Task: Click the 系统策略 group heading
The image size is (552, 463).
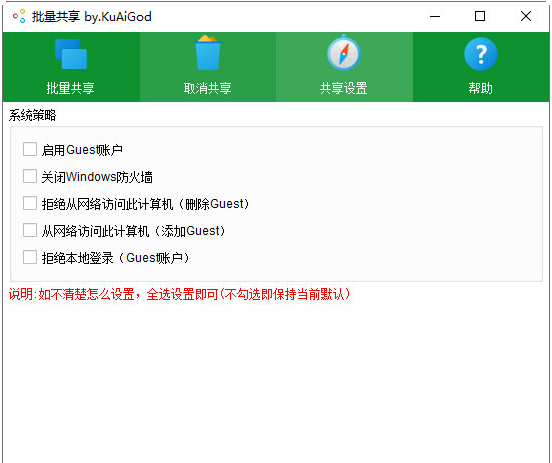Action: [32, 115]
